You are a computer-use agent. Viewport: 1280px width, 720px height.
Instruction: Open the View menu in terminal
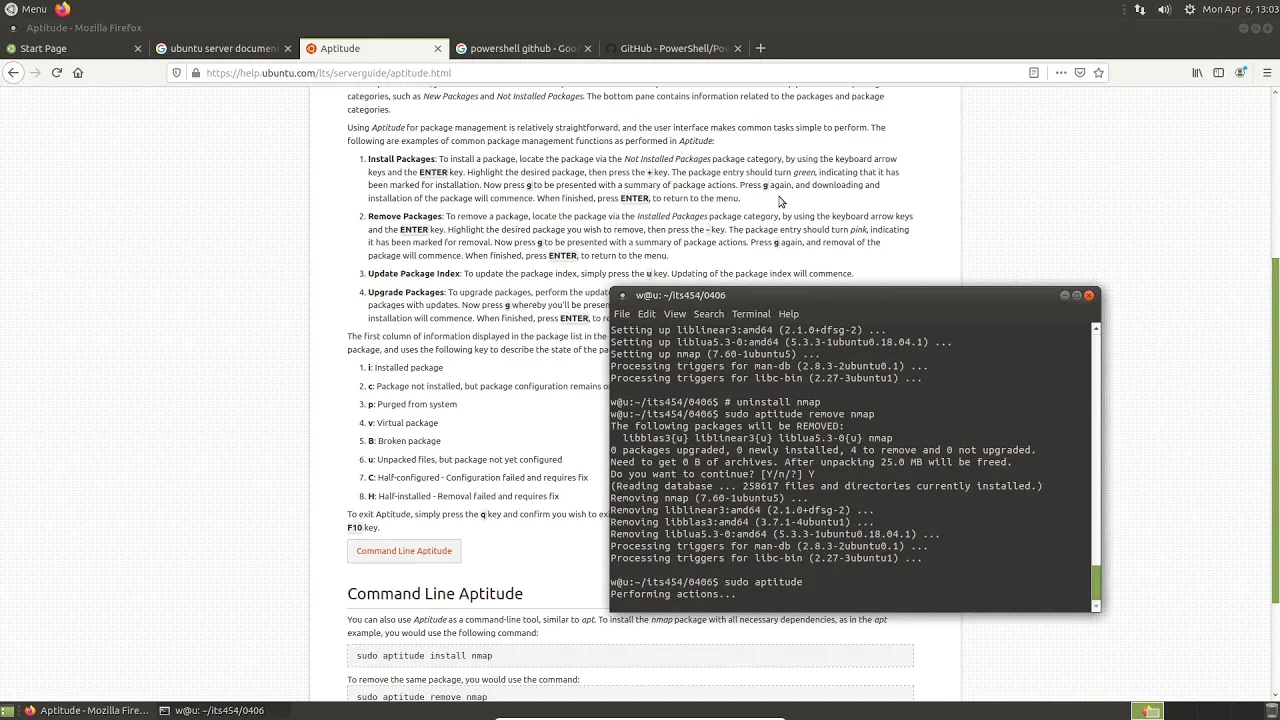click(x=675, y=314)
